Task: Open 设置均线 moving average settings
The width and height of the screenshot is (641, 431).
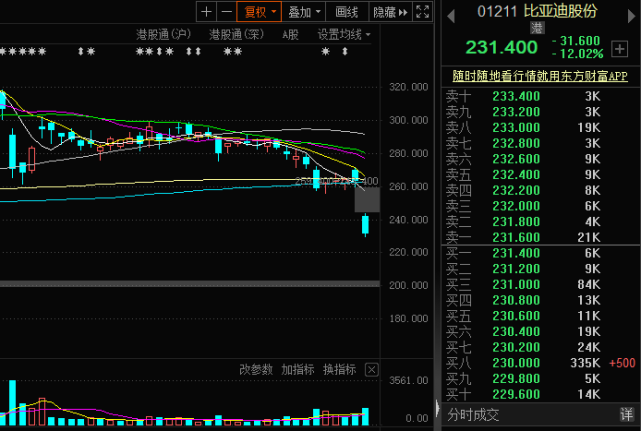Action: (x=343, y=34)
